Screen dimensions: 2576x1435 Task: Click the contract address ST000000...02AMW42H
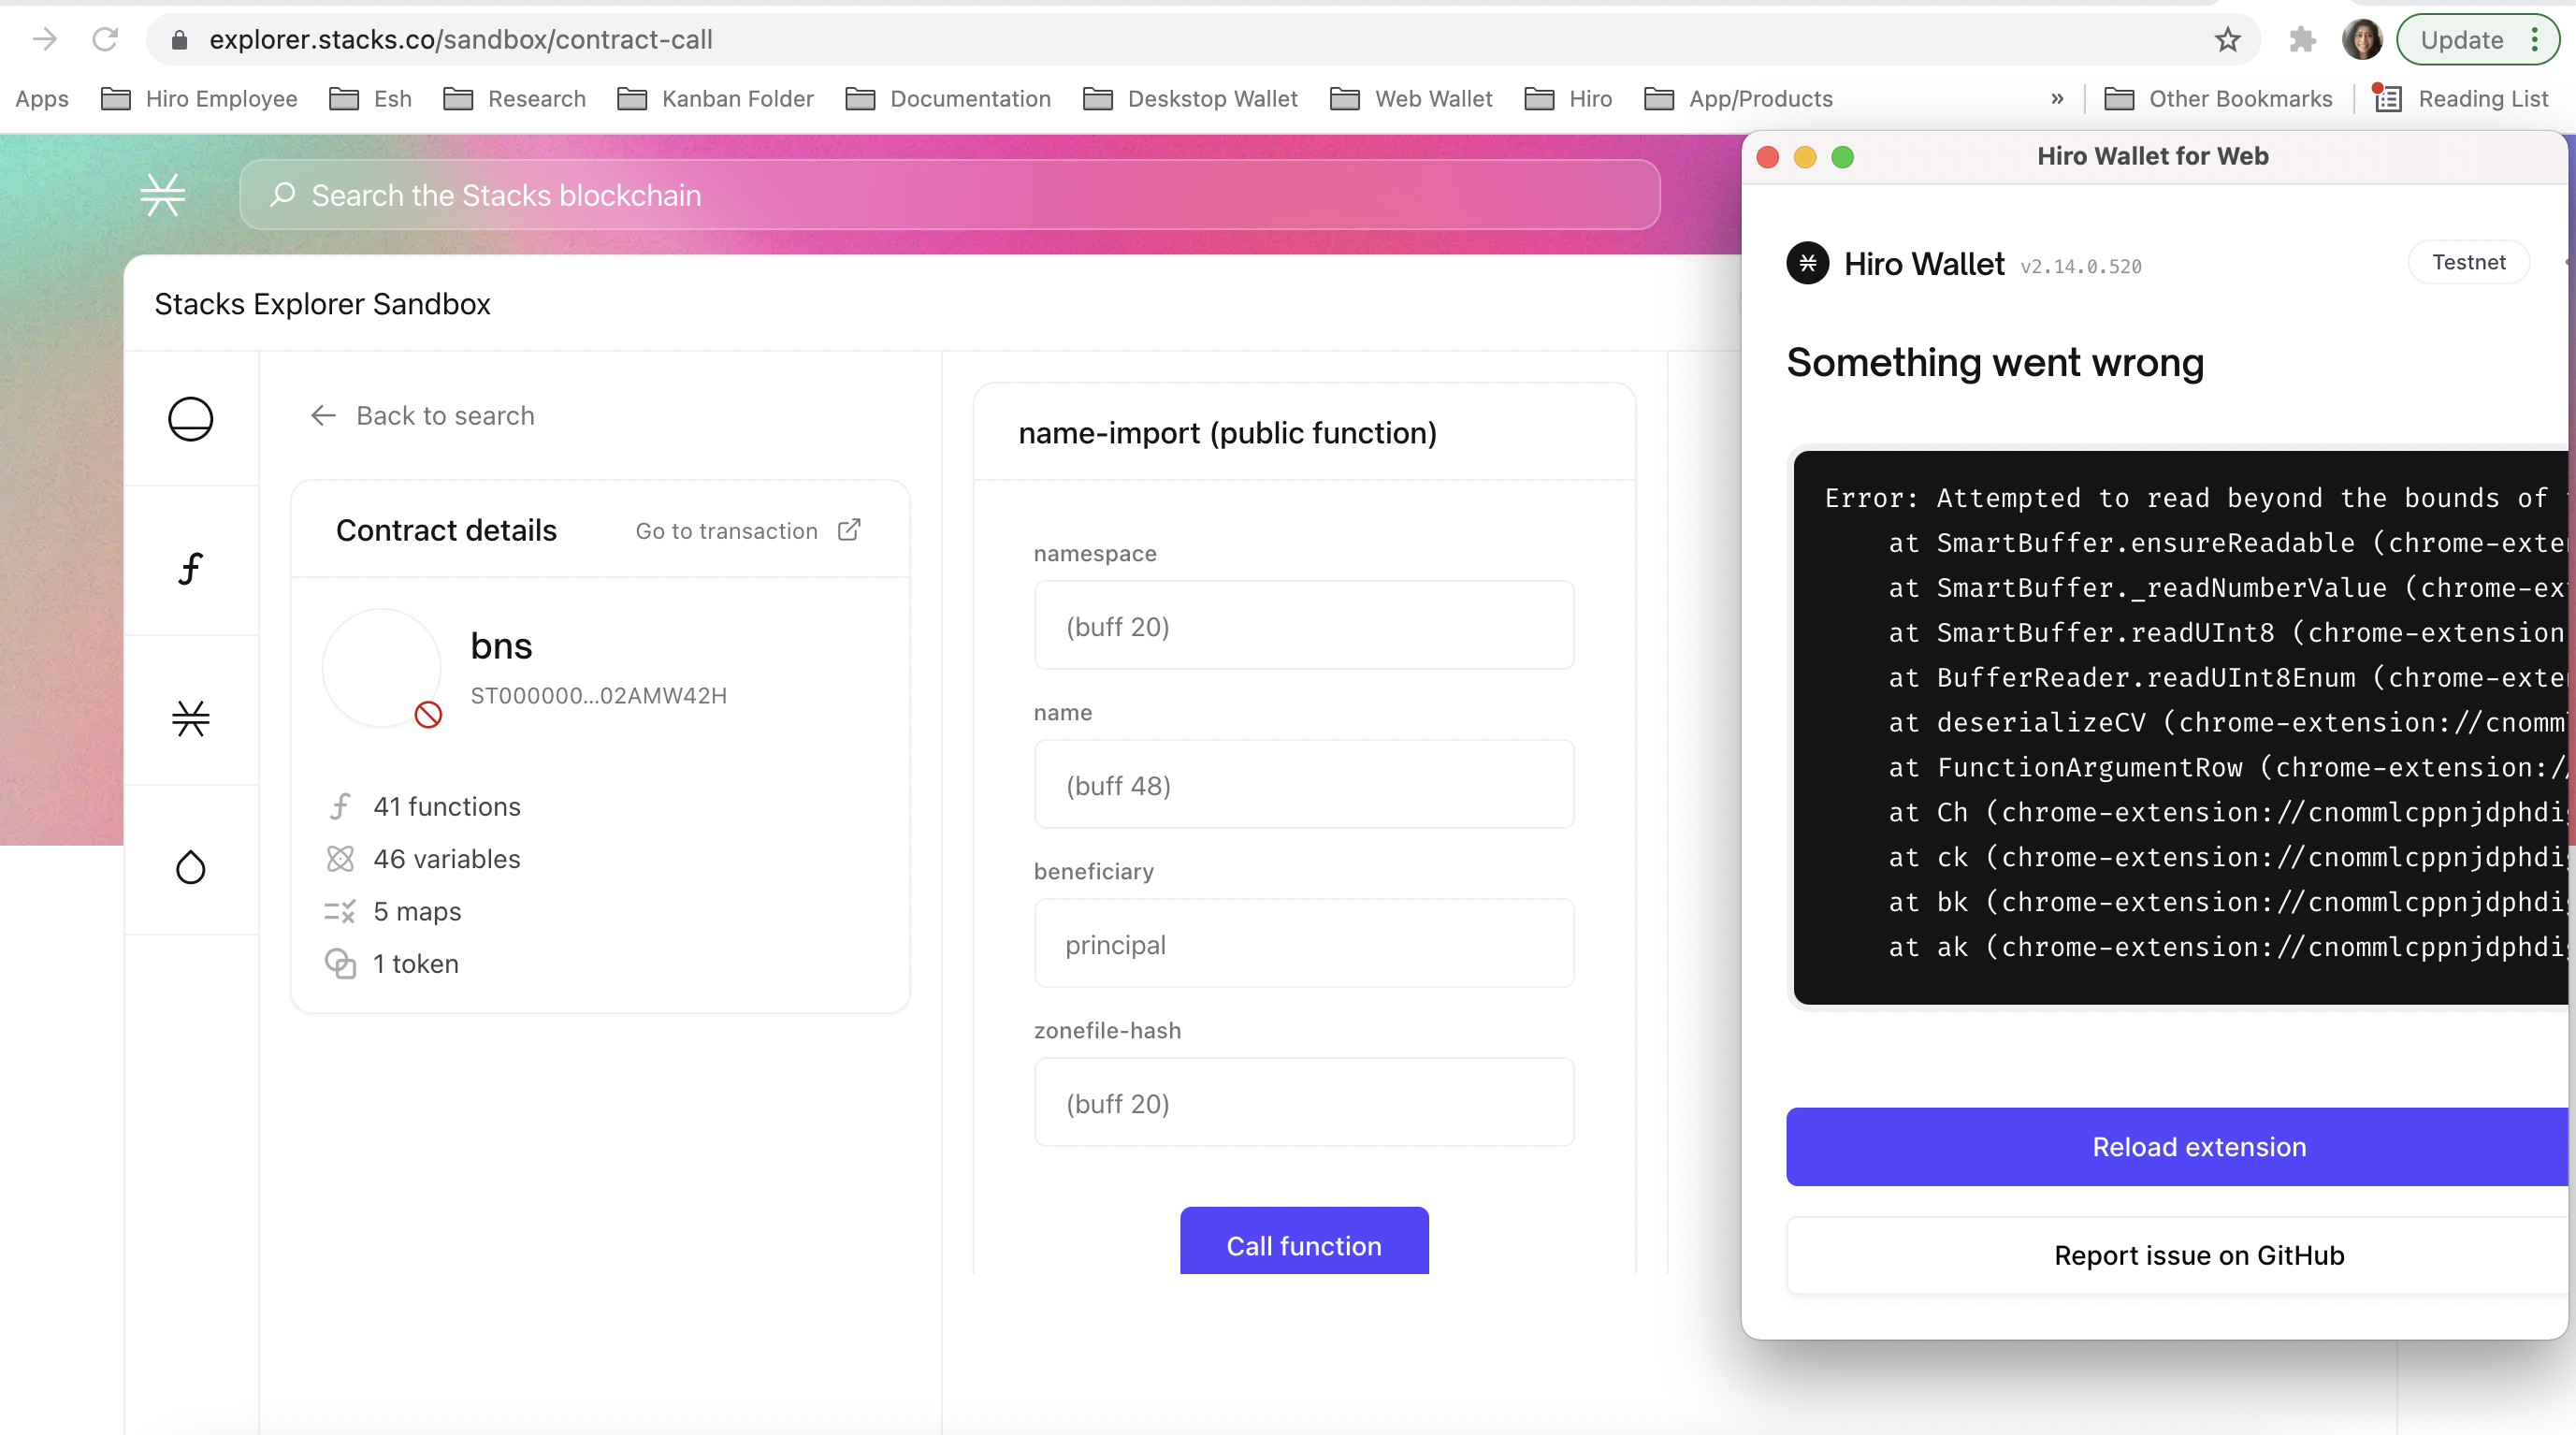tap(599, 695)
